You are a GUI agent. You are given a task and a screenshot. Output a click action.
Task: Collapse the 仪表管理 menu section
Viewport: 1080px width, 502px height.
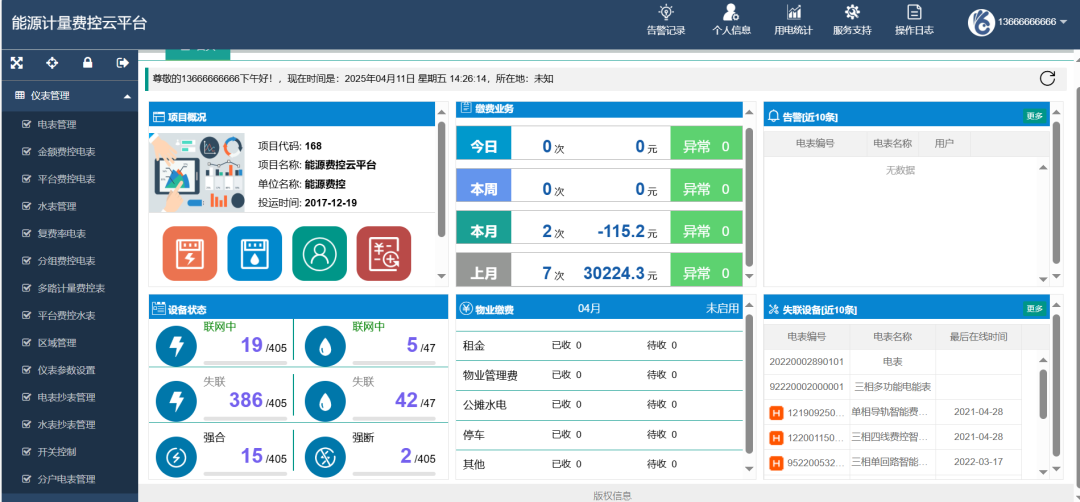click(x=127, y=97)
